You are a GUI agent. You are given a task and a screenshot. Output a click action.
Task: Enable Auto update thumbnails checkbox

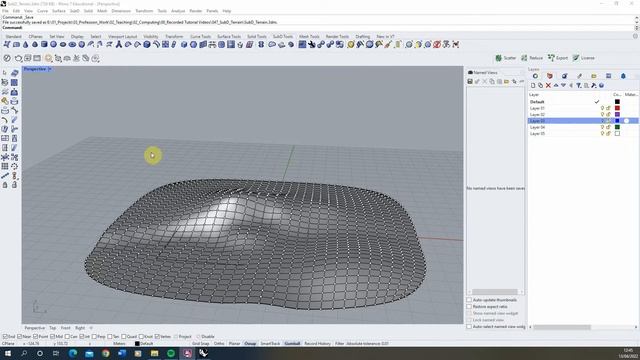(469, 300)
